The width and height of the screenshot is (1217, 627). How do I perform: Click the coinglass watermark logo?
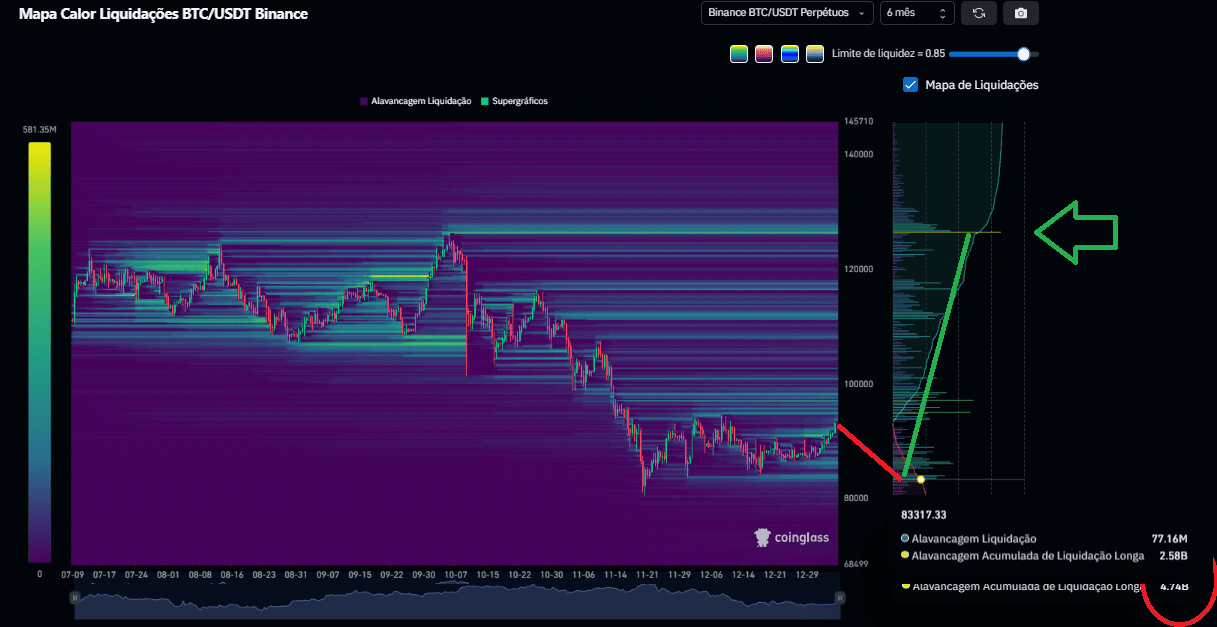791,537
